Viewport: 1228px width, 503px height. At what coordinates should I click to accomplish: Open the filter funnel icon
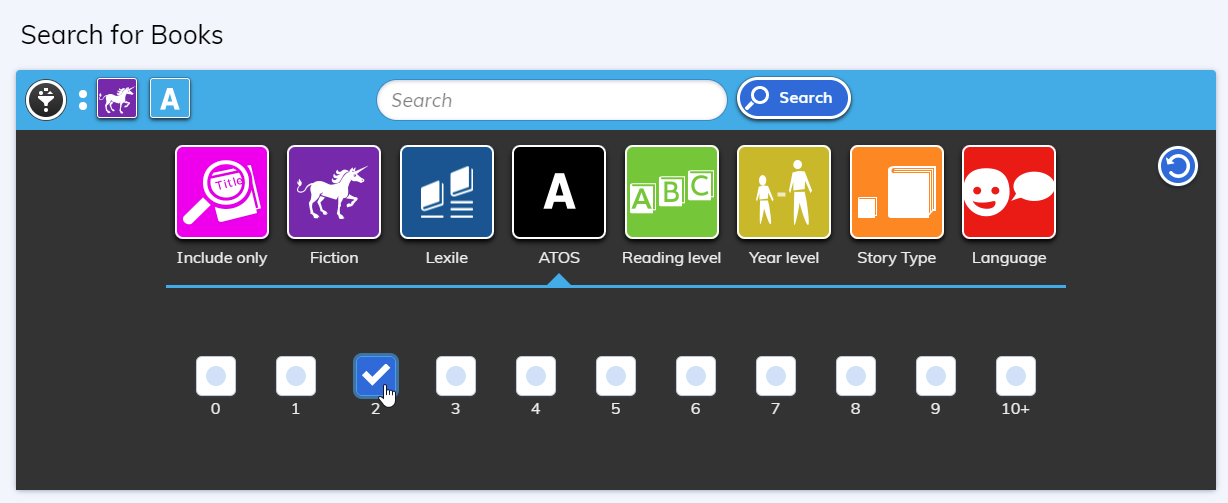click(x=46, y=99)
